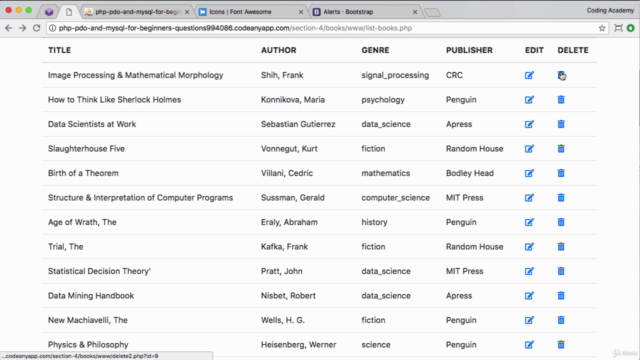This screenshot has height=360, width=640.
Task: Edit Statistical Decision Theory record
Action: pyautogui.click(x=529, y=271)
